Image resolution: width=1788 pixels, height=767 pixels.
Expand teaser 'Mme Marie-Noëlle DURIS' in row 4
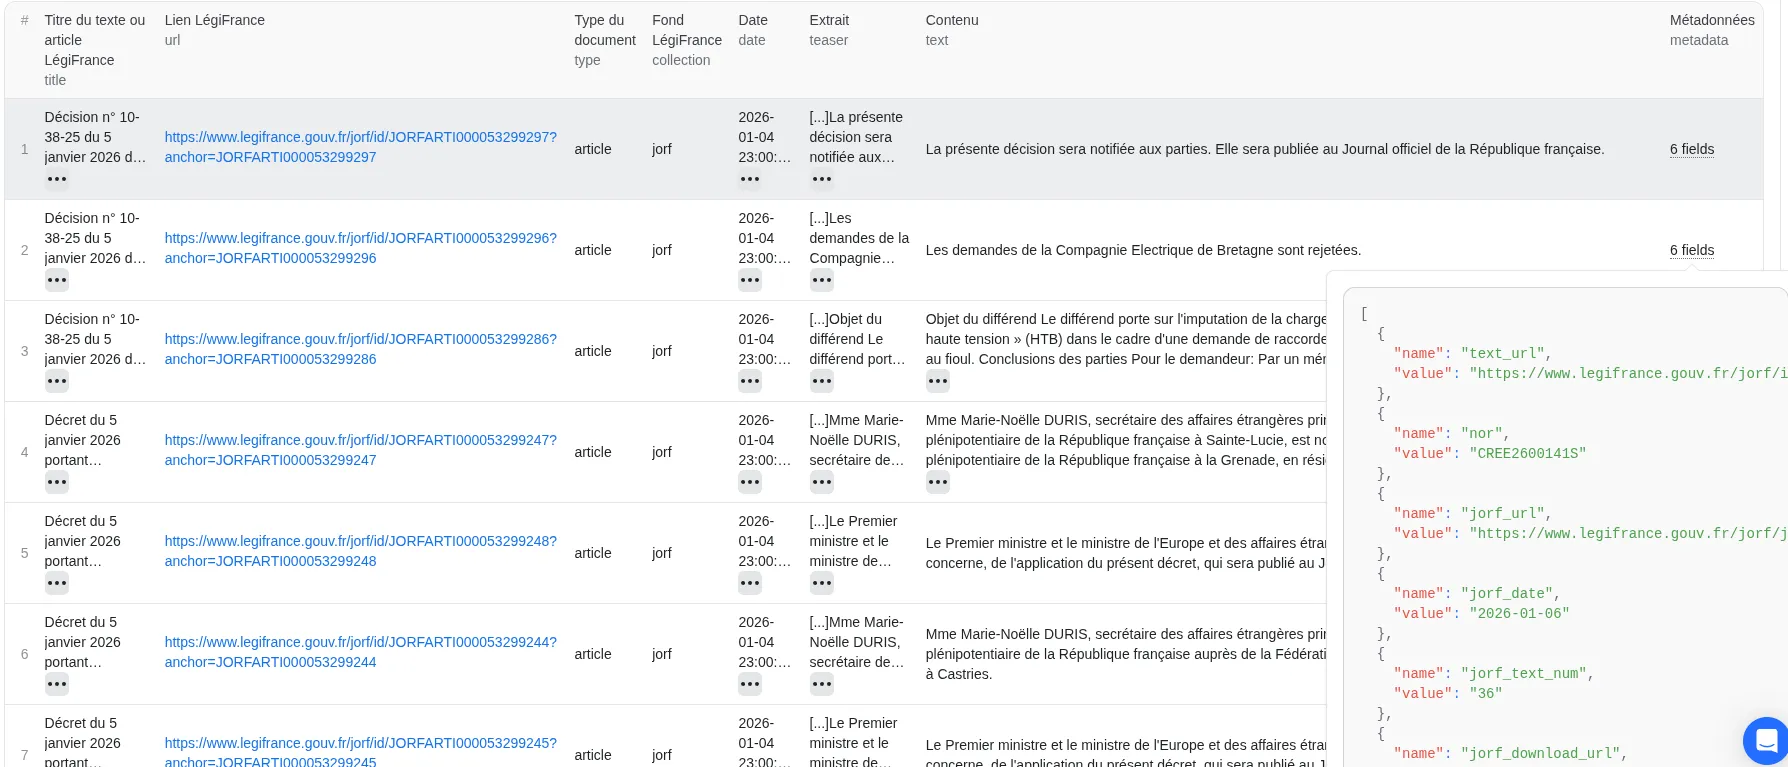pyautogui.click(x=822, y=483)
